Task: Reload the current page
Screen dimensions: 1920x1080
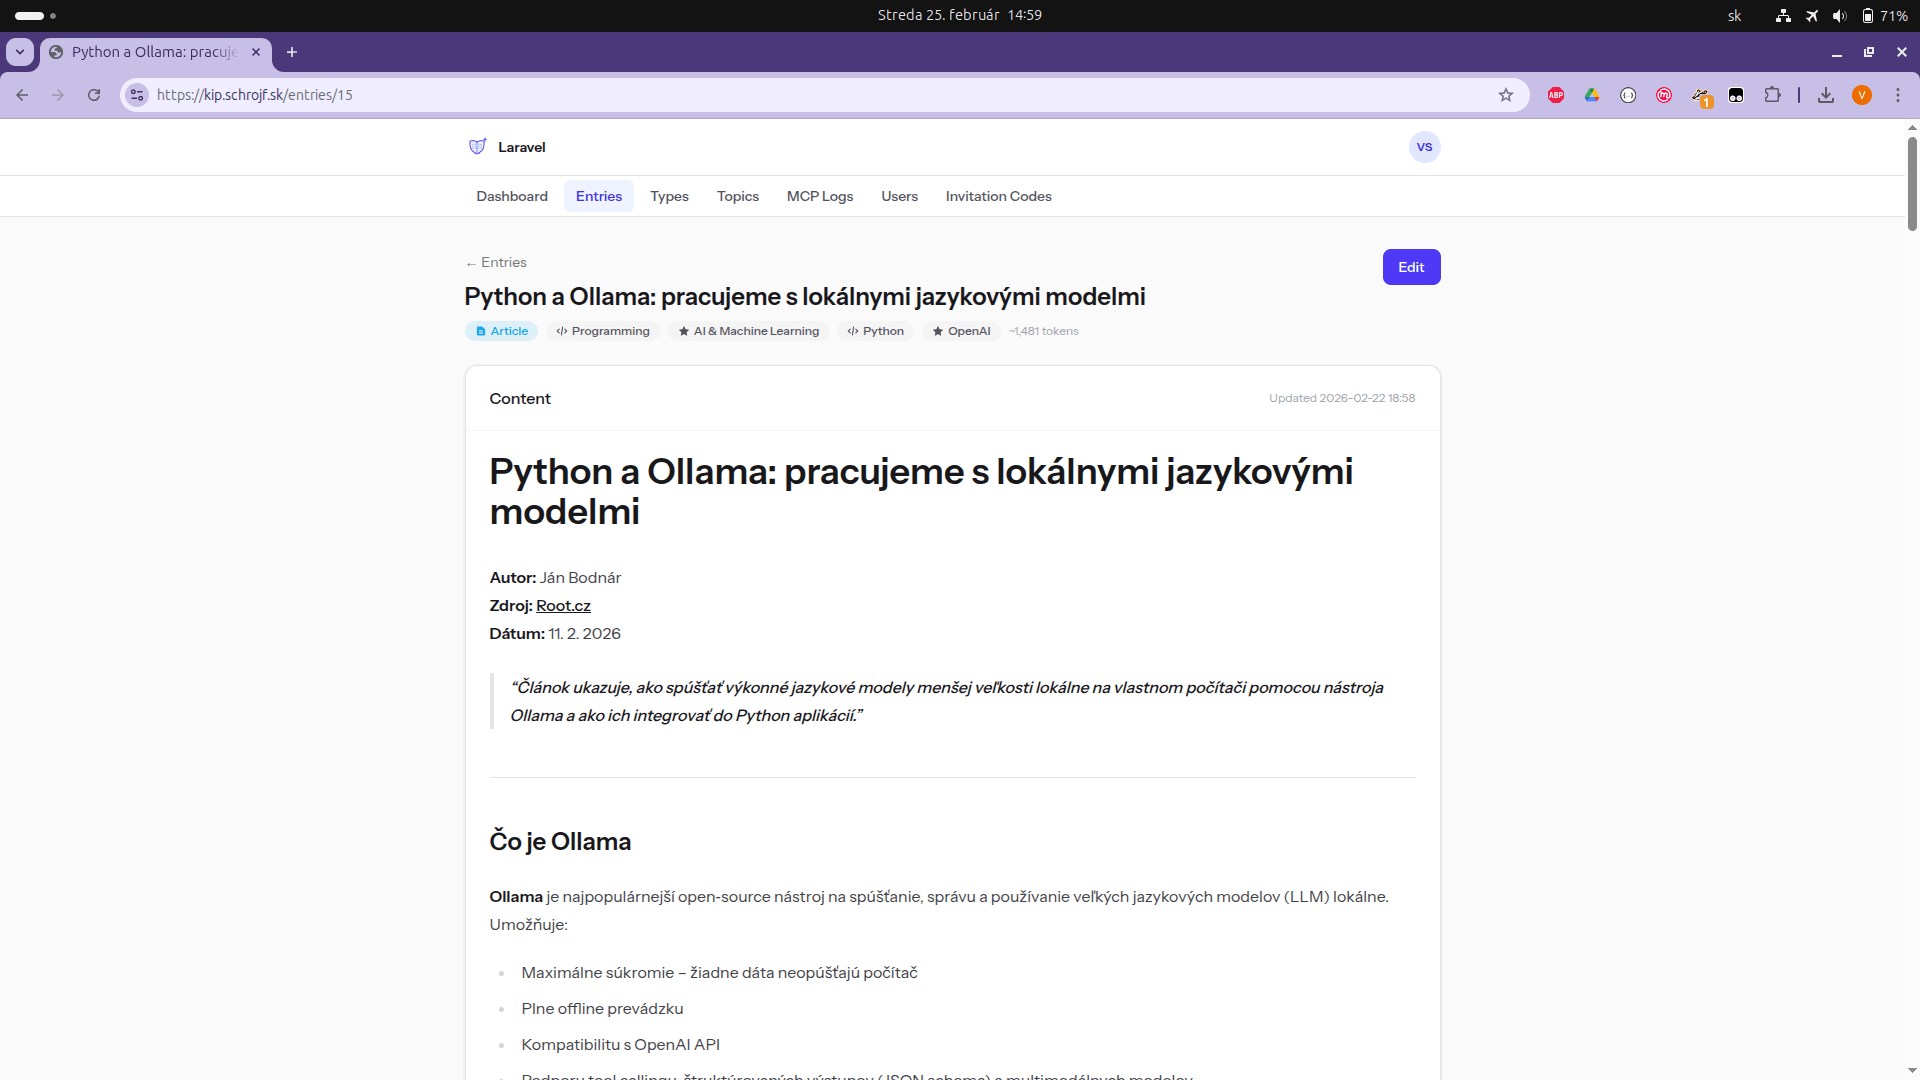Action: coord(94,95)
